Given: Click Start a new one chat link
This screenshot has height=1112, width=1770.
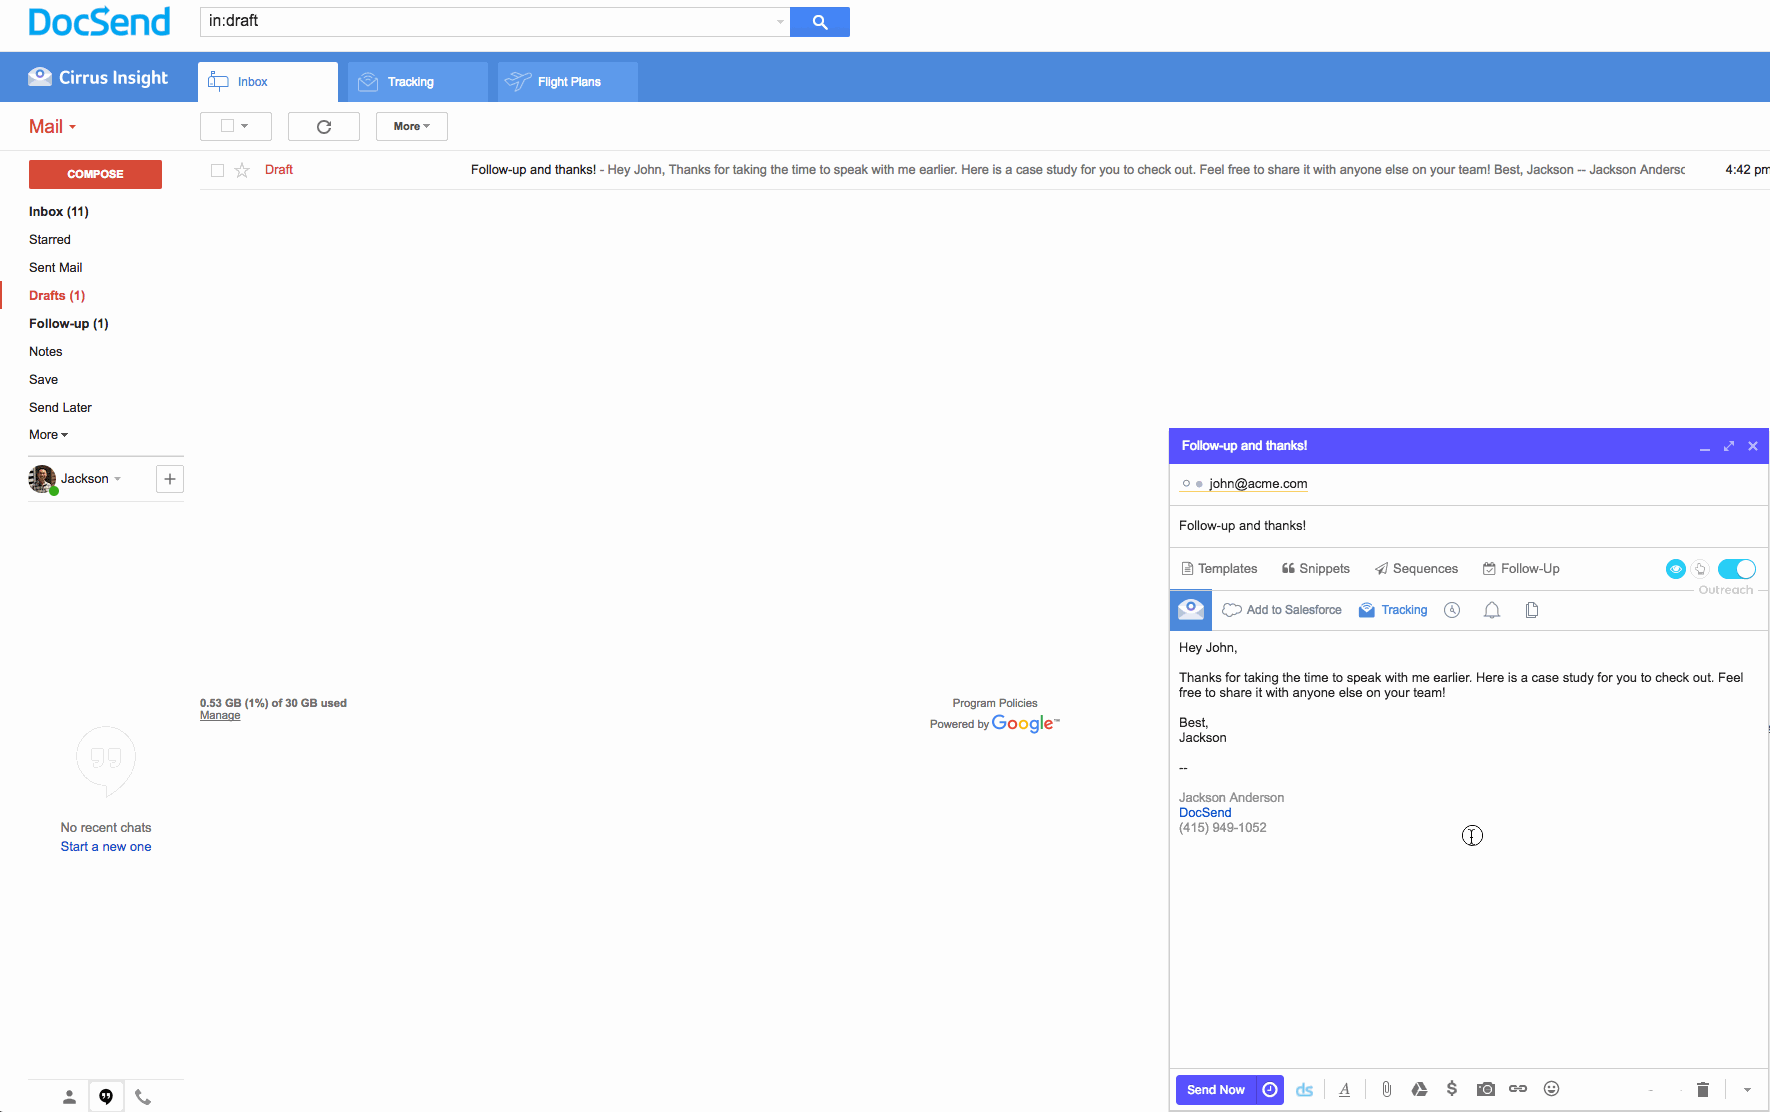Looking at the screenshot, I should pyautogui.click(x=106, y=847).
